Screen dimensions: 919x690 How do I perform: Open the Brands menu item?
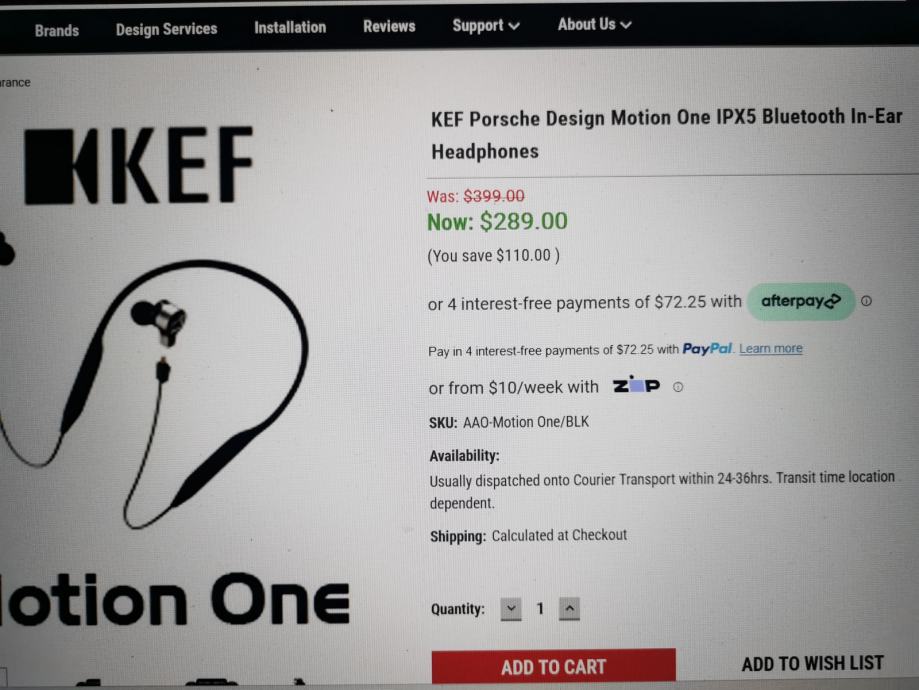(x=57, y=30)
